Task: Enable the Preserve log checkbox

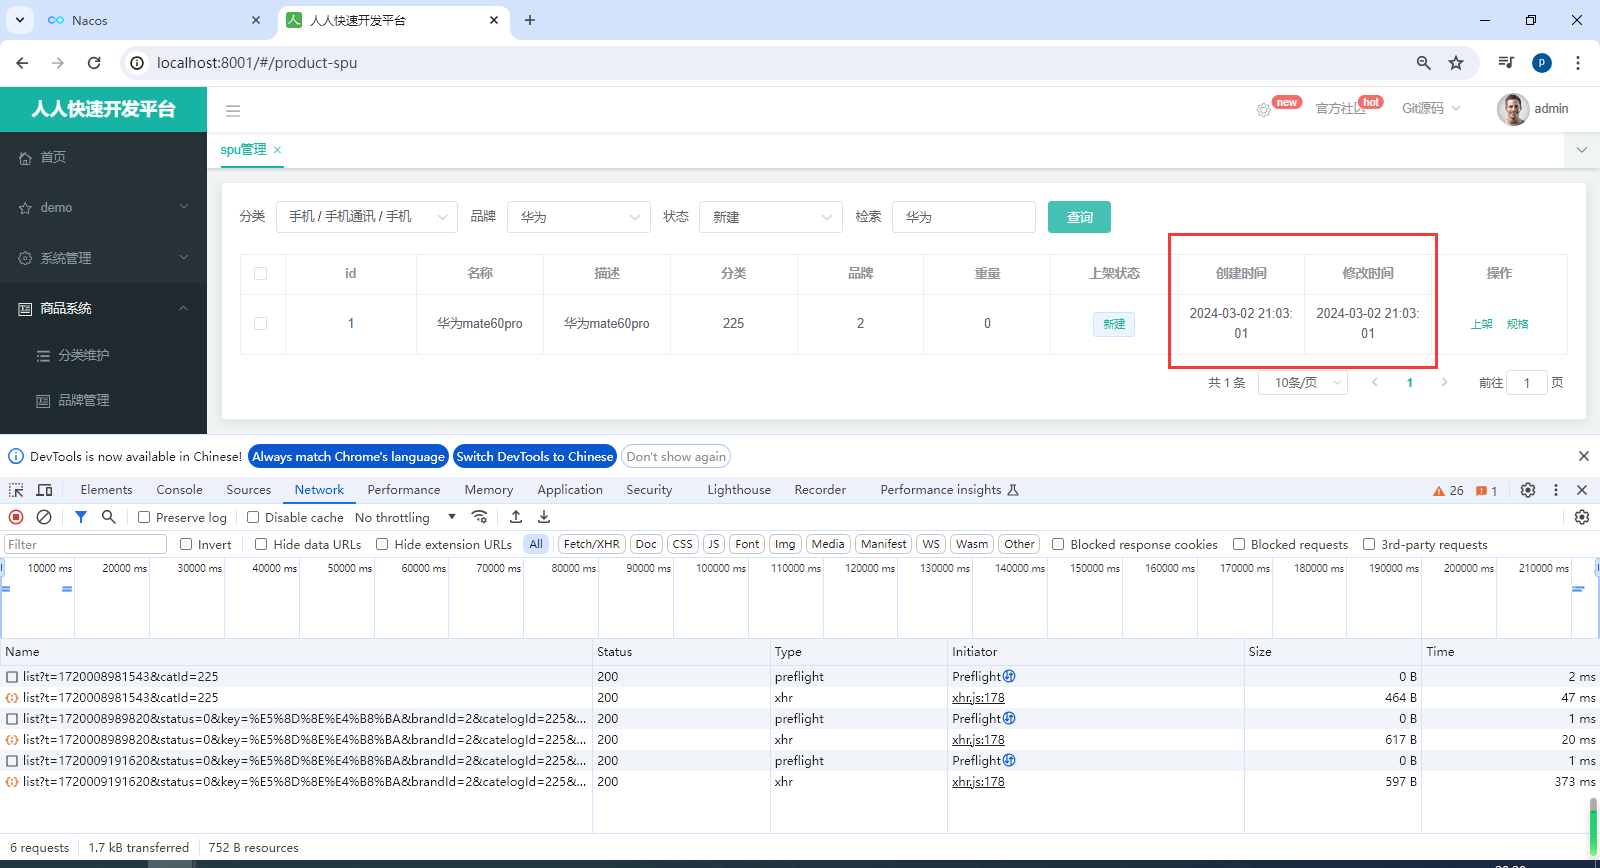Action: coord(144,517)
